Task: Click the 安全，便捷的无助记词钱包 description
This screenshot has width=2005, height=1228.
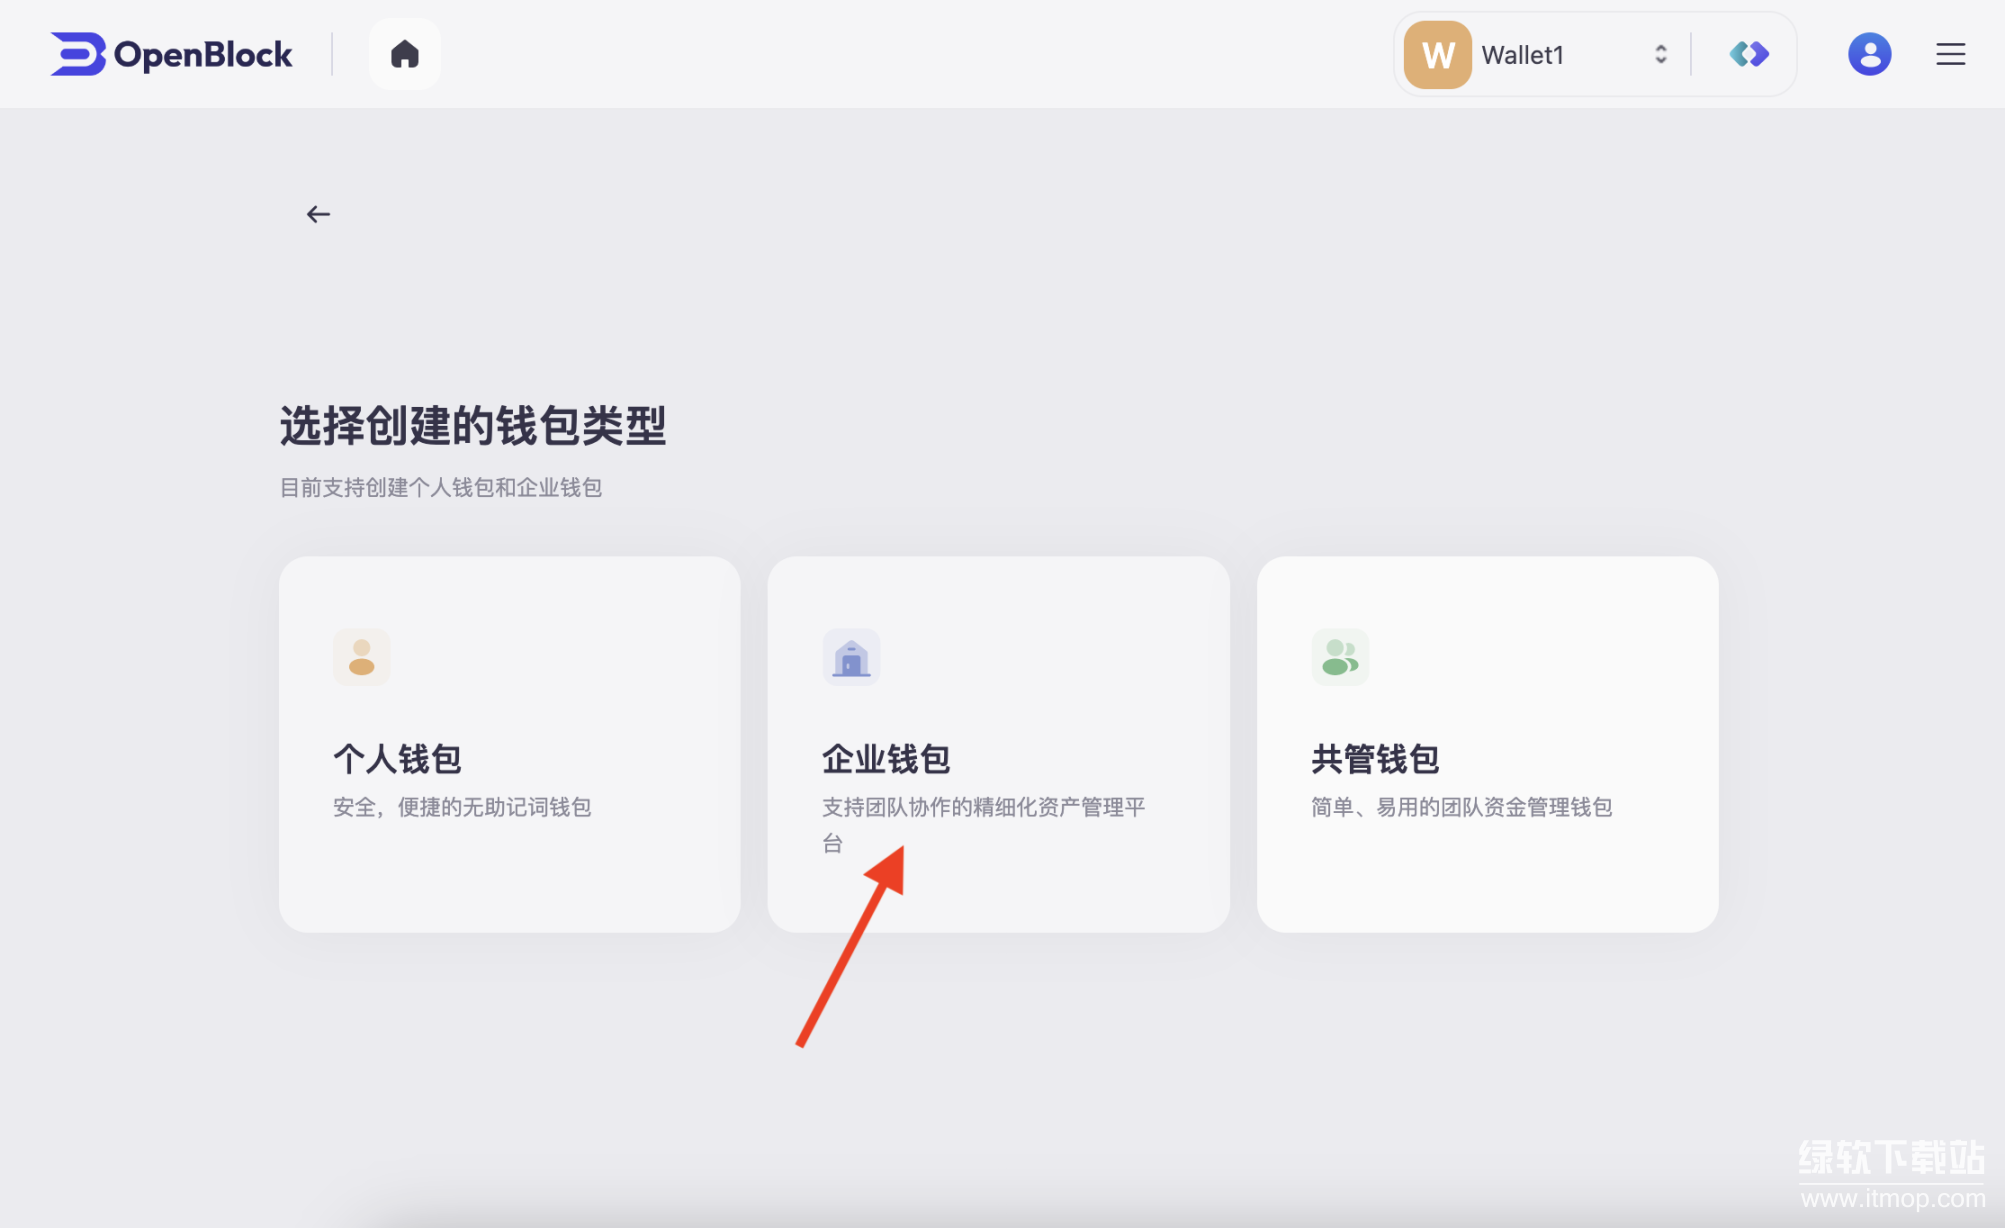Action: pyautogui.click(x=461, y=807)
